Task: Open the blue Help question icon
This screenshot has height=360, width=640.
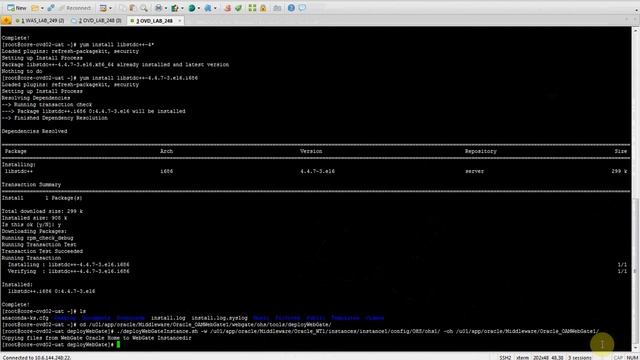Action: 291,8
